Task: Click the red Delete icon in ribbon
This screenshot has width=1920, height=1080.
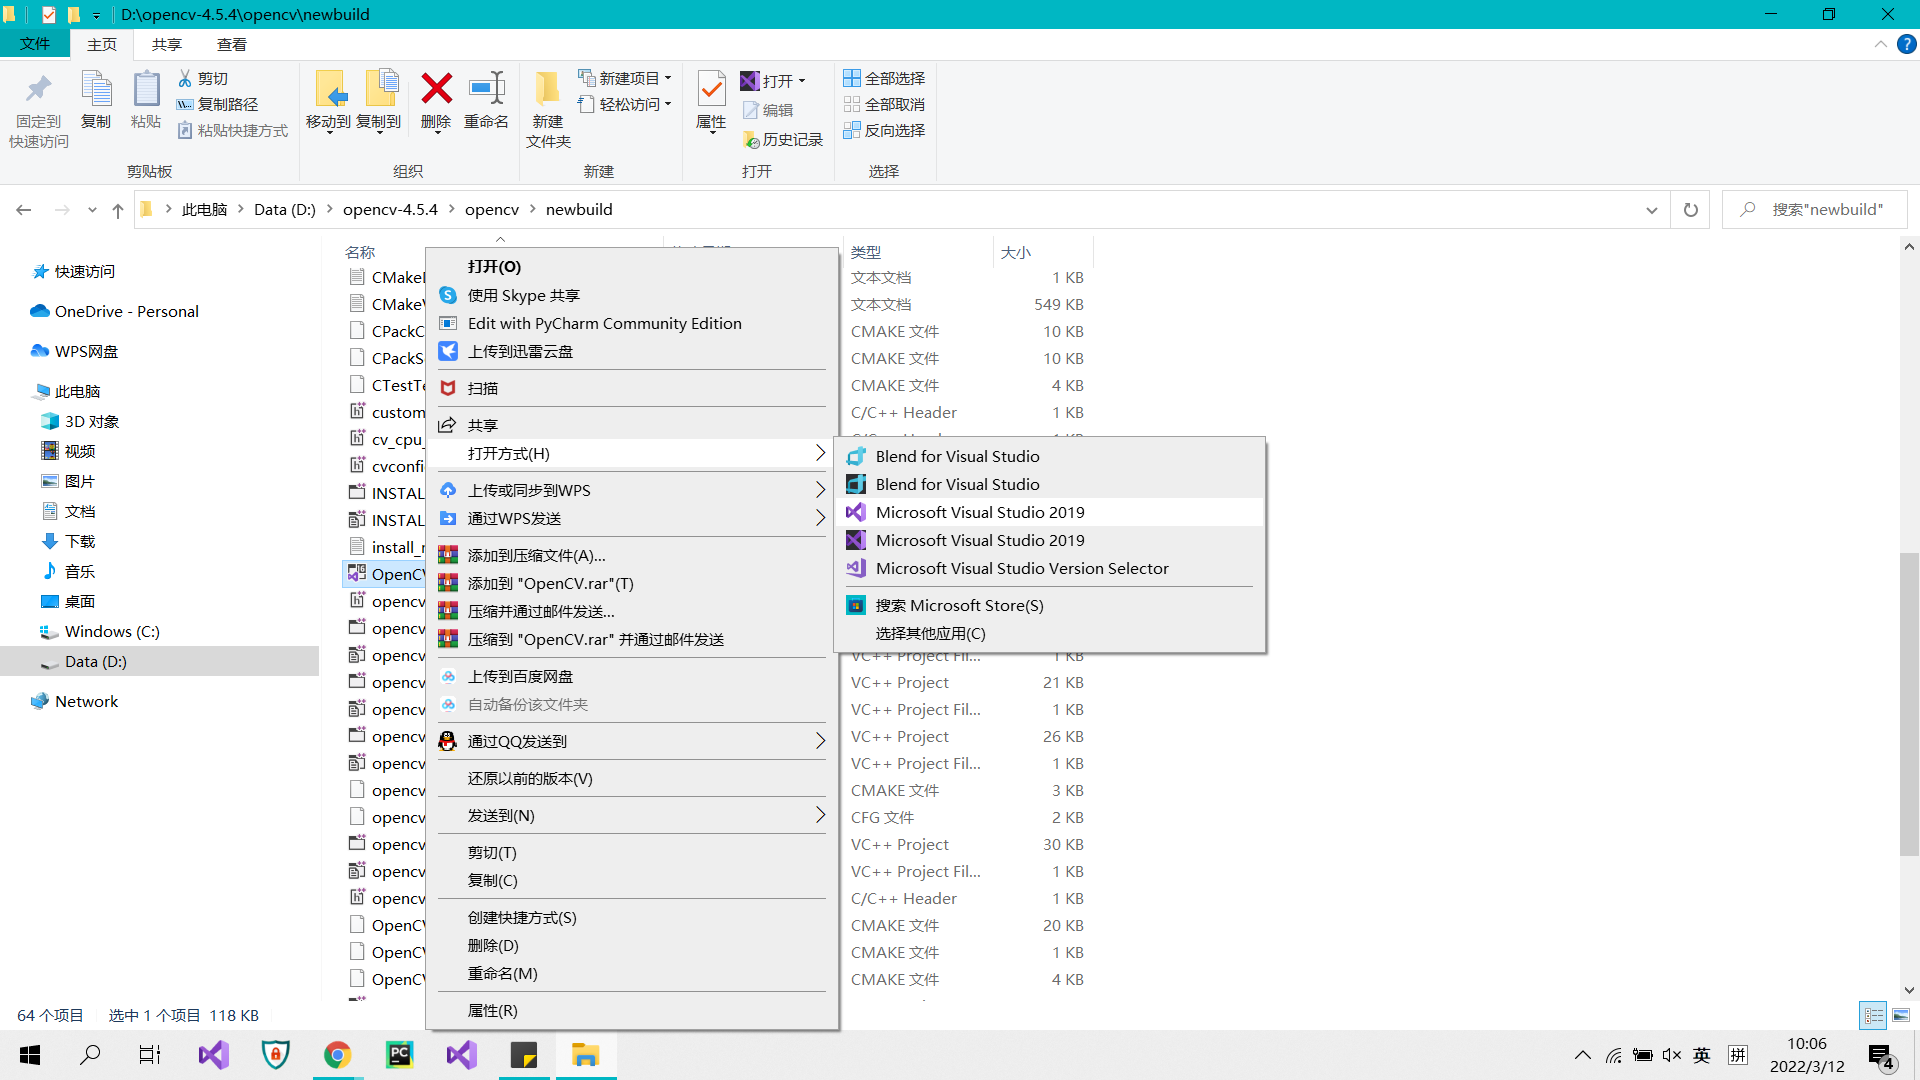Action: point(436,89)
